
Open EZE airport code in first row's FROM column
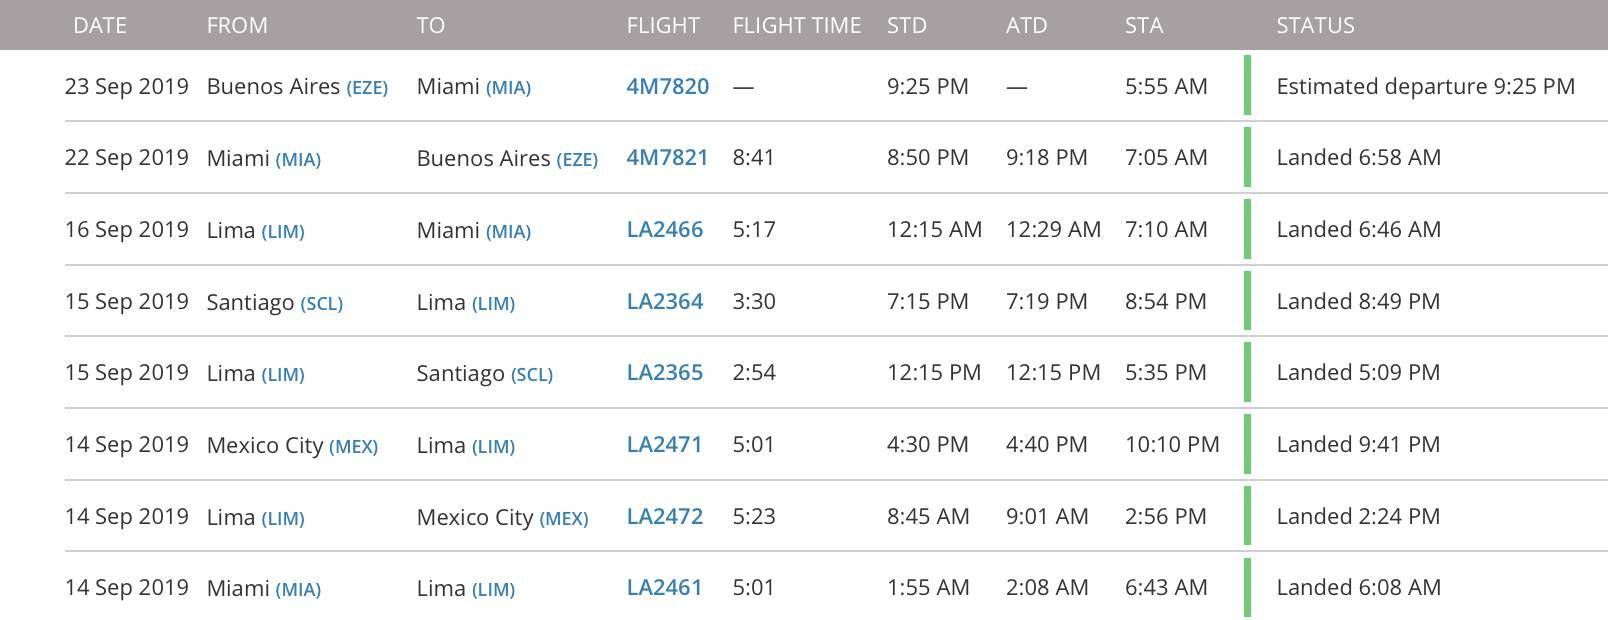(367, 88)
